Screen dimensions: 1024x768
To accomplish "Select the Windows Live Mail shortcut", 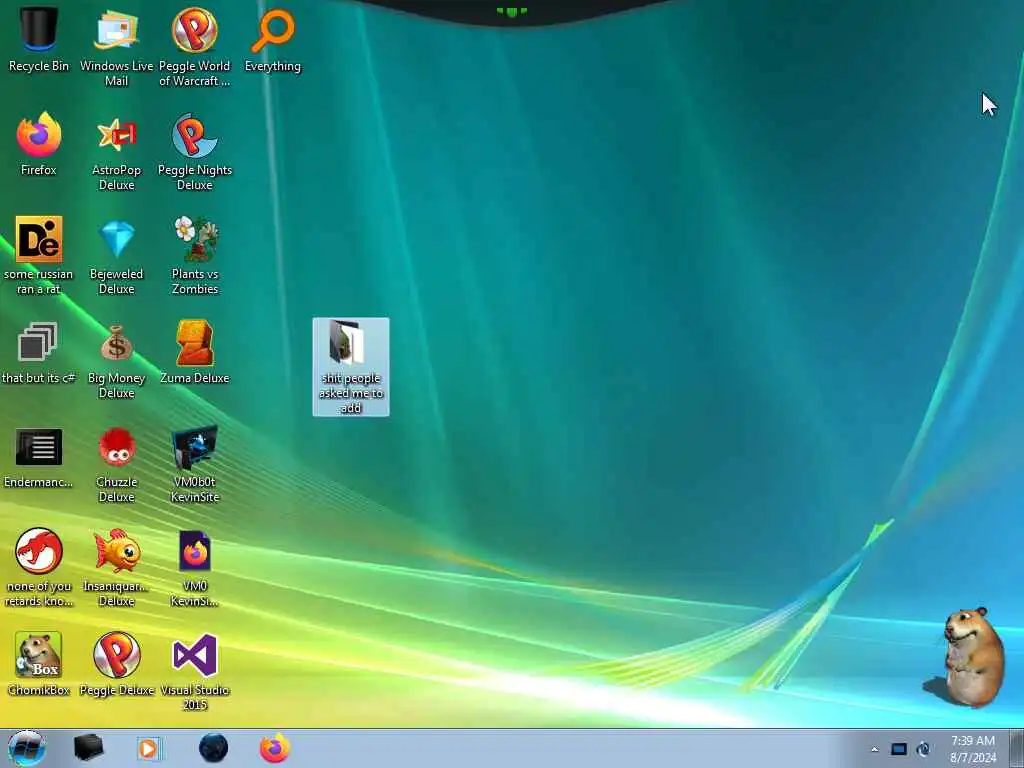I will (116, 48).
